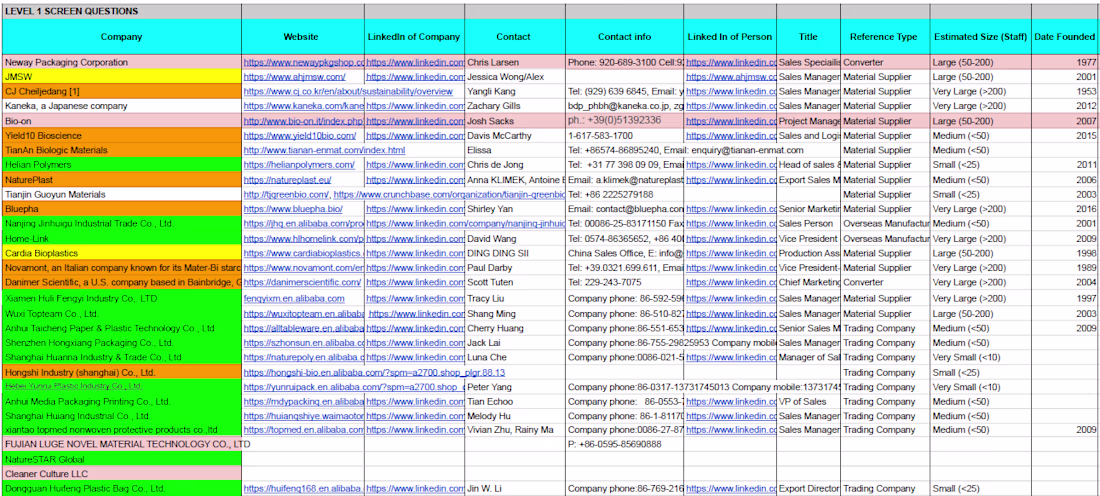Open the newaypkgshop website link

coord(304,62)
